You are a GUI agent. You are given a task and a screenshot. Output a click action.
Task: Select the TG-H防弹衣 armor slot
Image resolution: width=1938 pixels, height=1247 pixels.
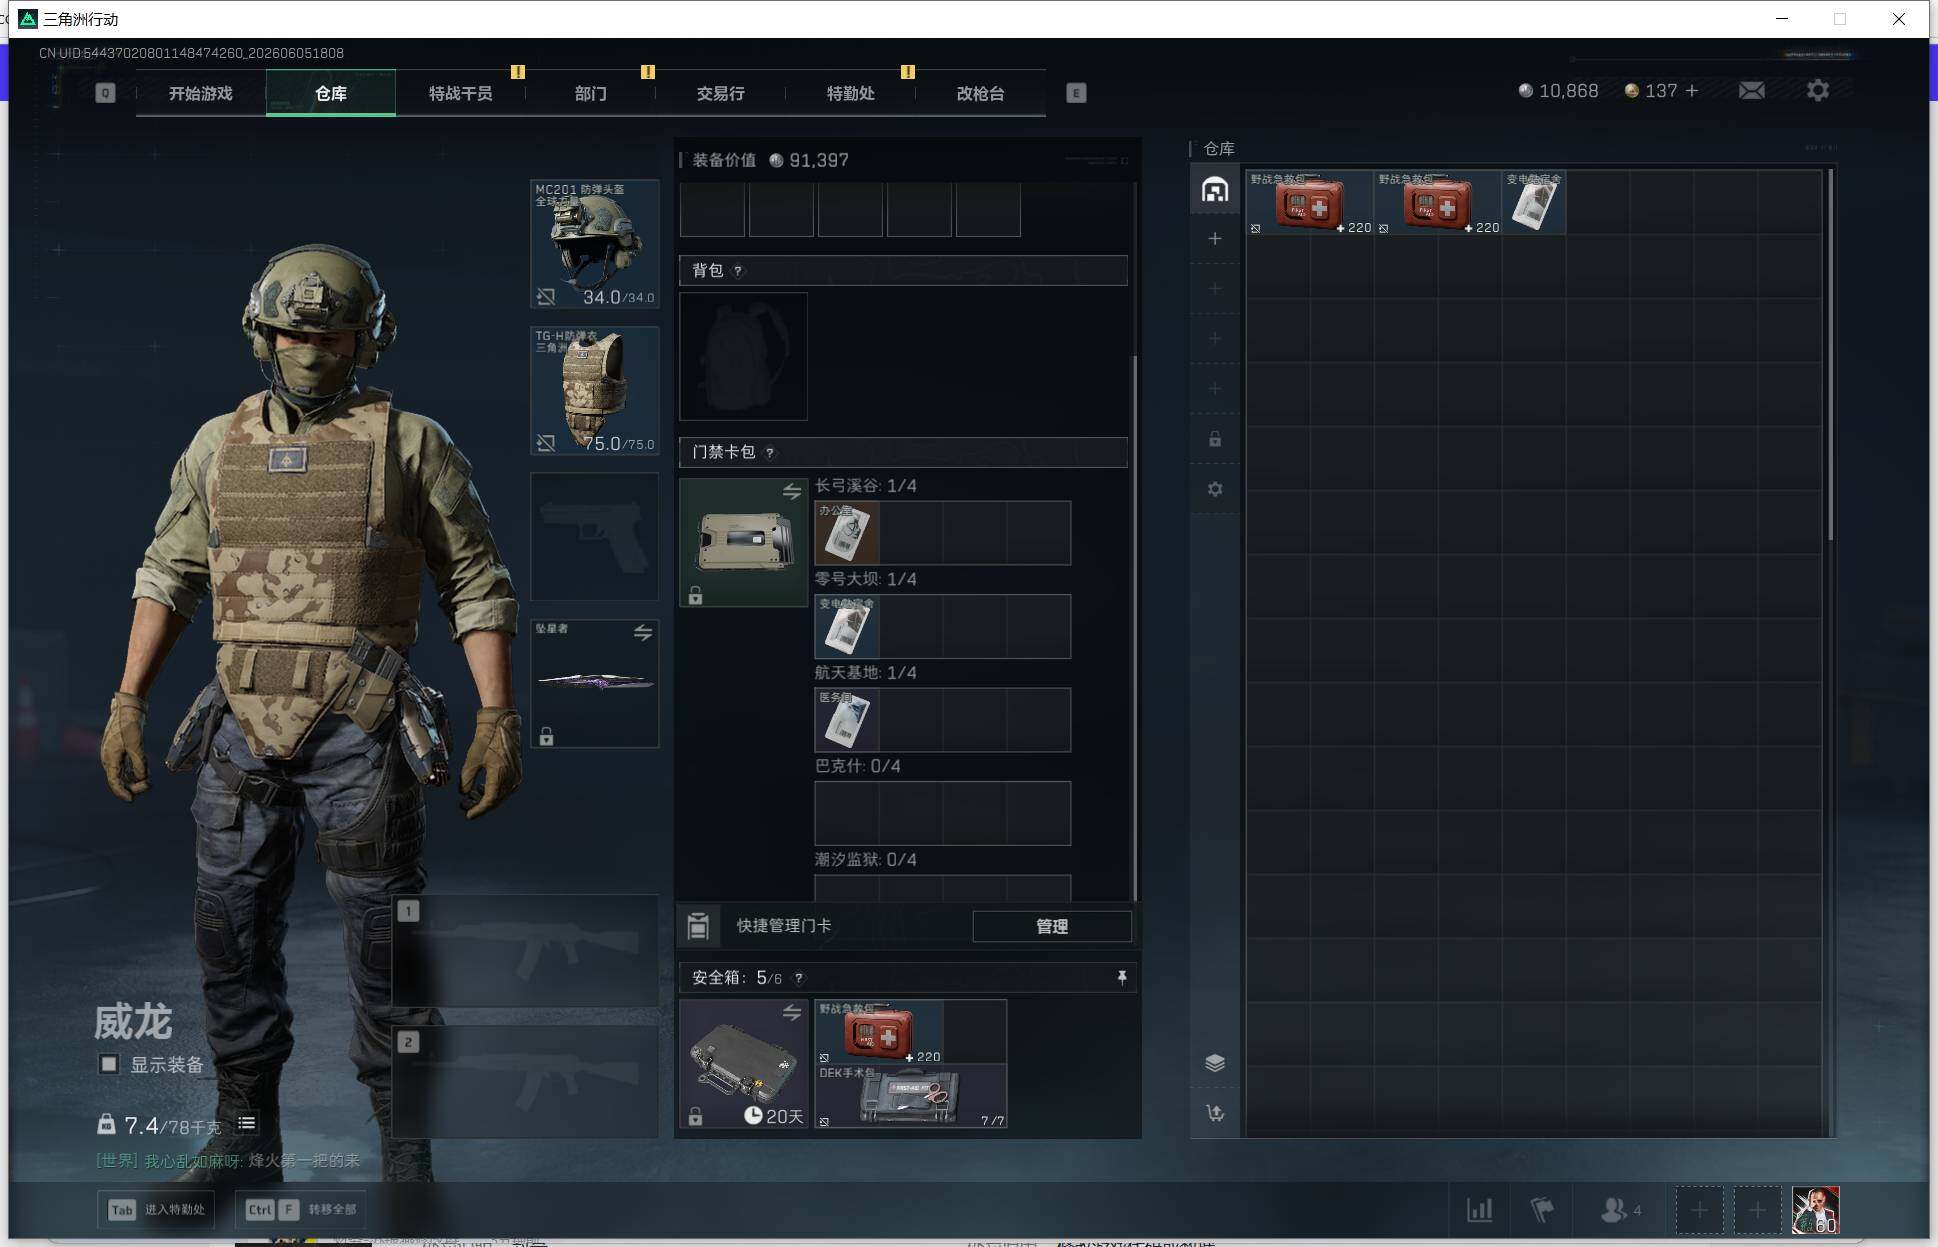click(595, 390)
